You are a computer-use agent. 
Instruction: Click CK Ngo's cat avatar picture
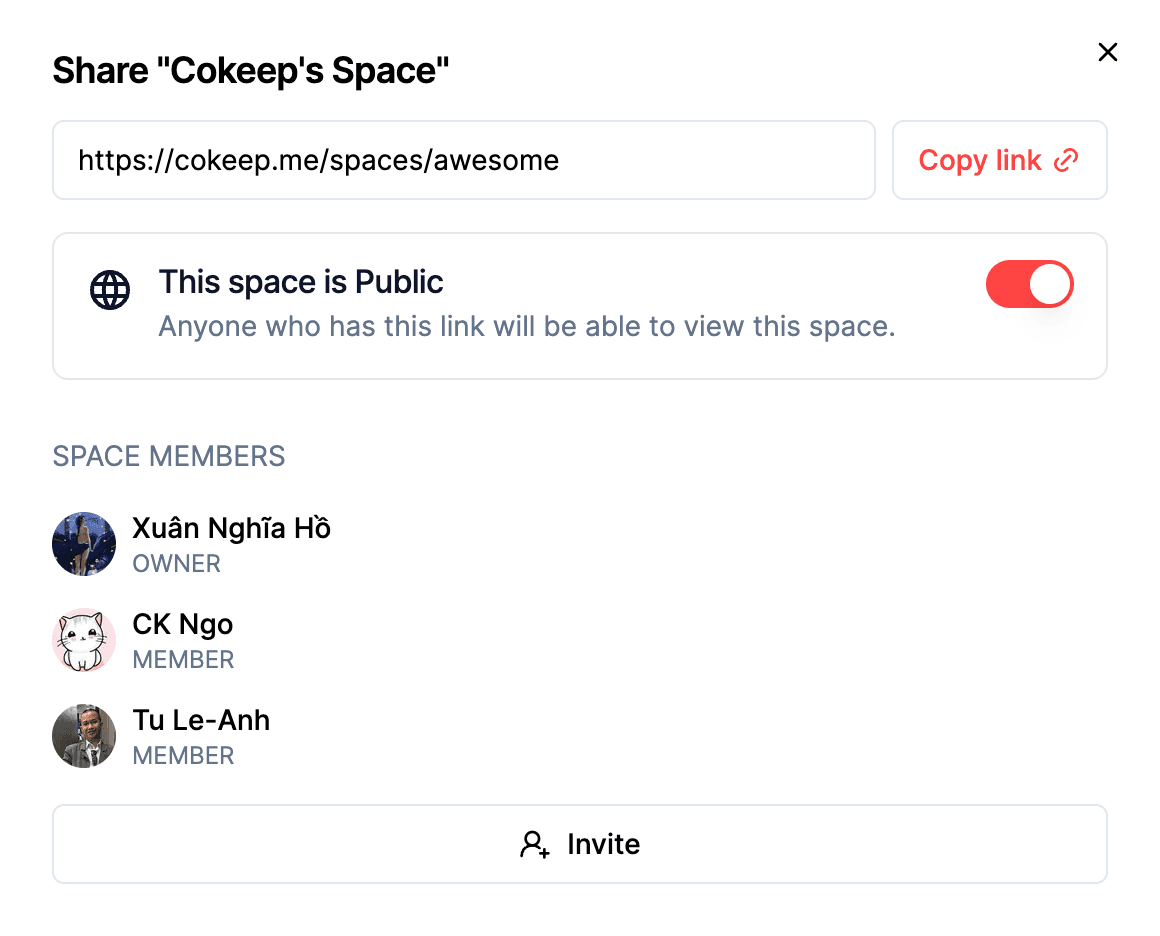pyautogui.click(x=84, y=640)
